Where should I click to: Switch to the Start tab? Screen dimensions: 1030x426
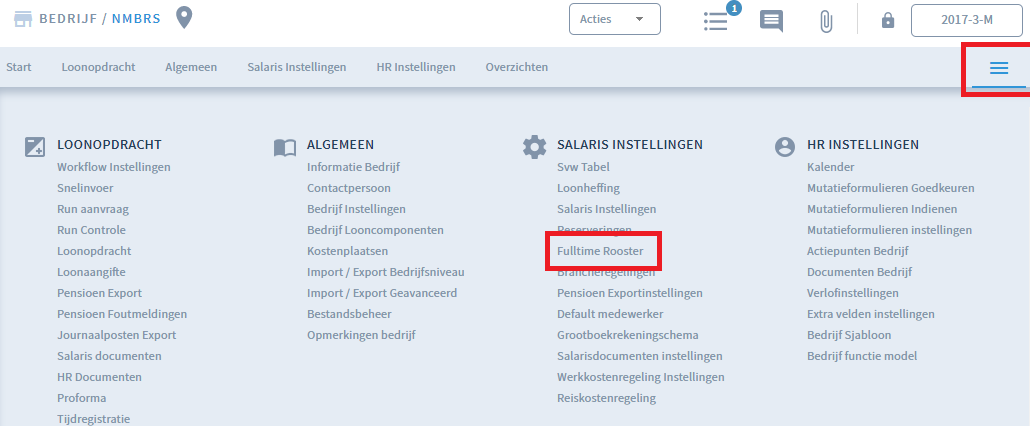pos(18,67)
